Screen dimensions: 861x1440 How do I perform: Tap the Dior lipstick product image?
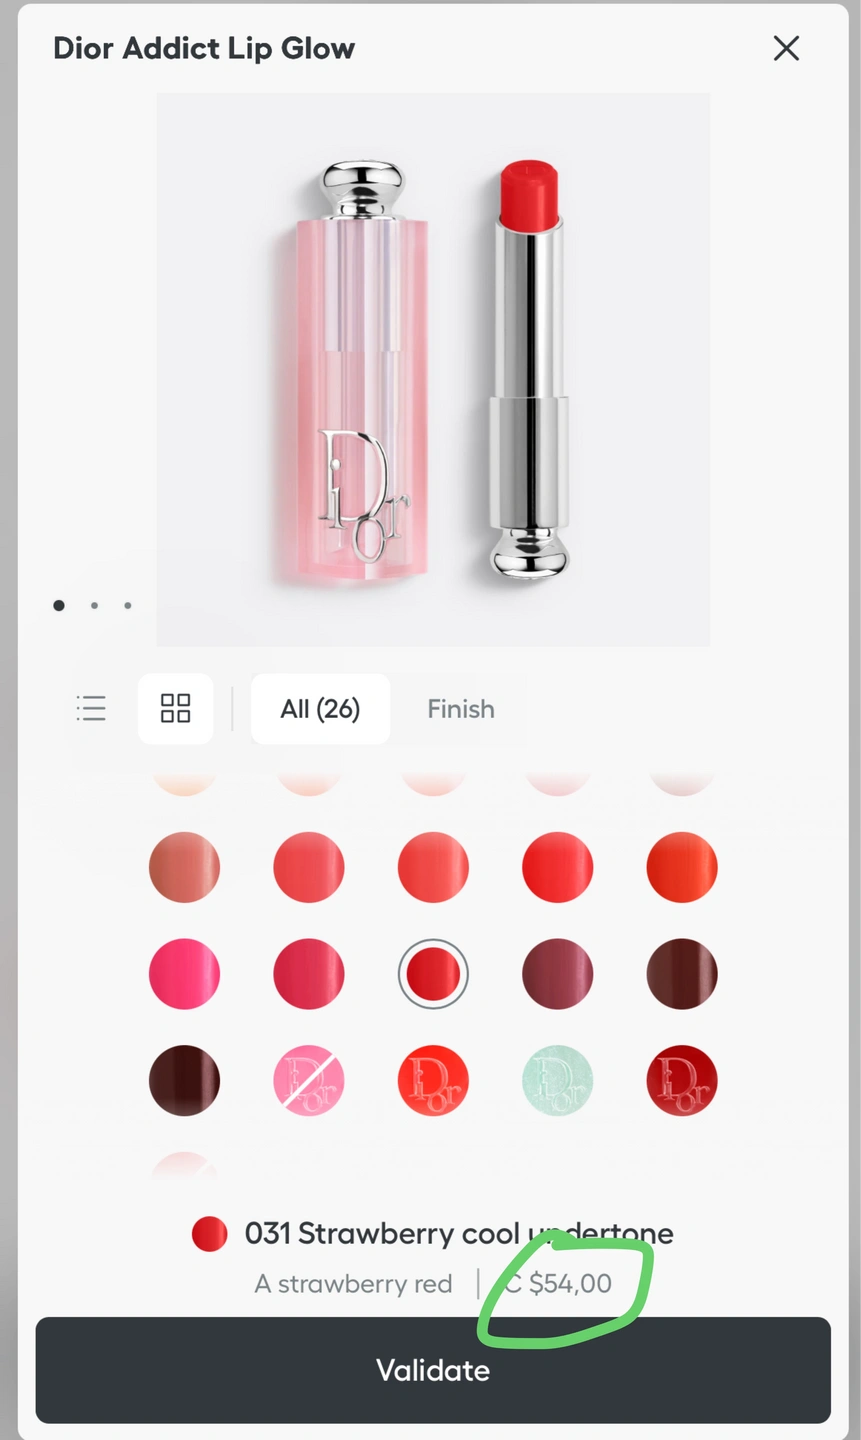(433, 370)
